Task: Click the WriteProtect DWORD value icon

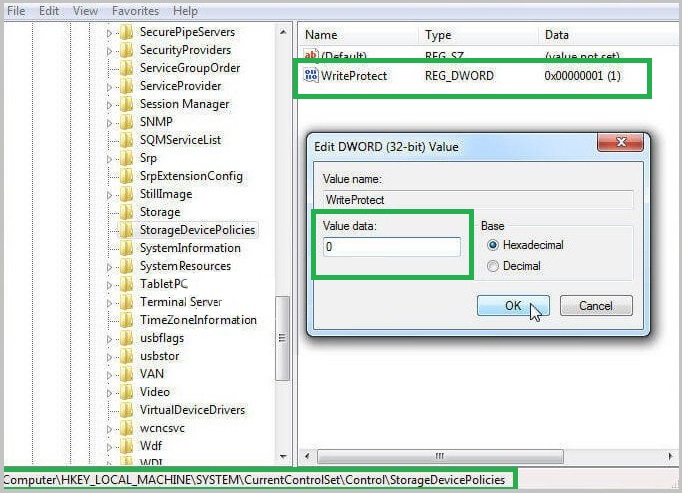Action: coord(311,75)
